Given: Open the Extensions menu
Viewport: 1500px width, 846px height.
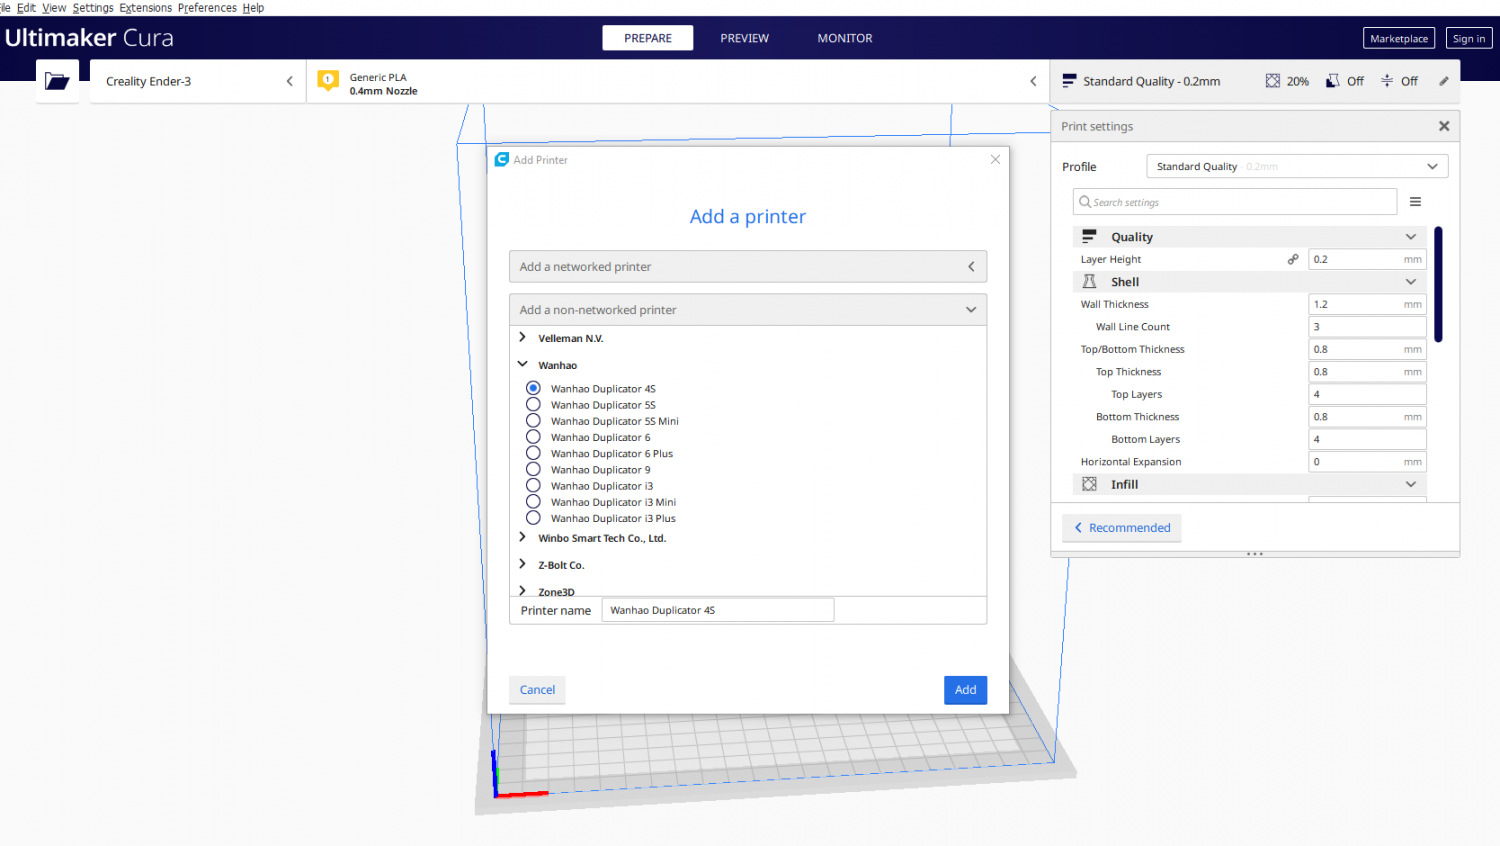Looking at the screenshot, I should [x=146, y=8].
